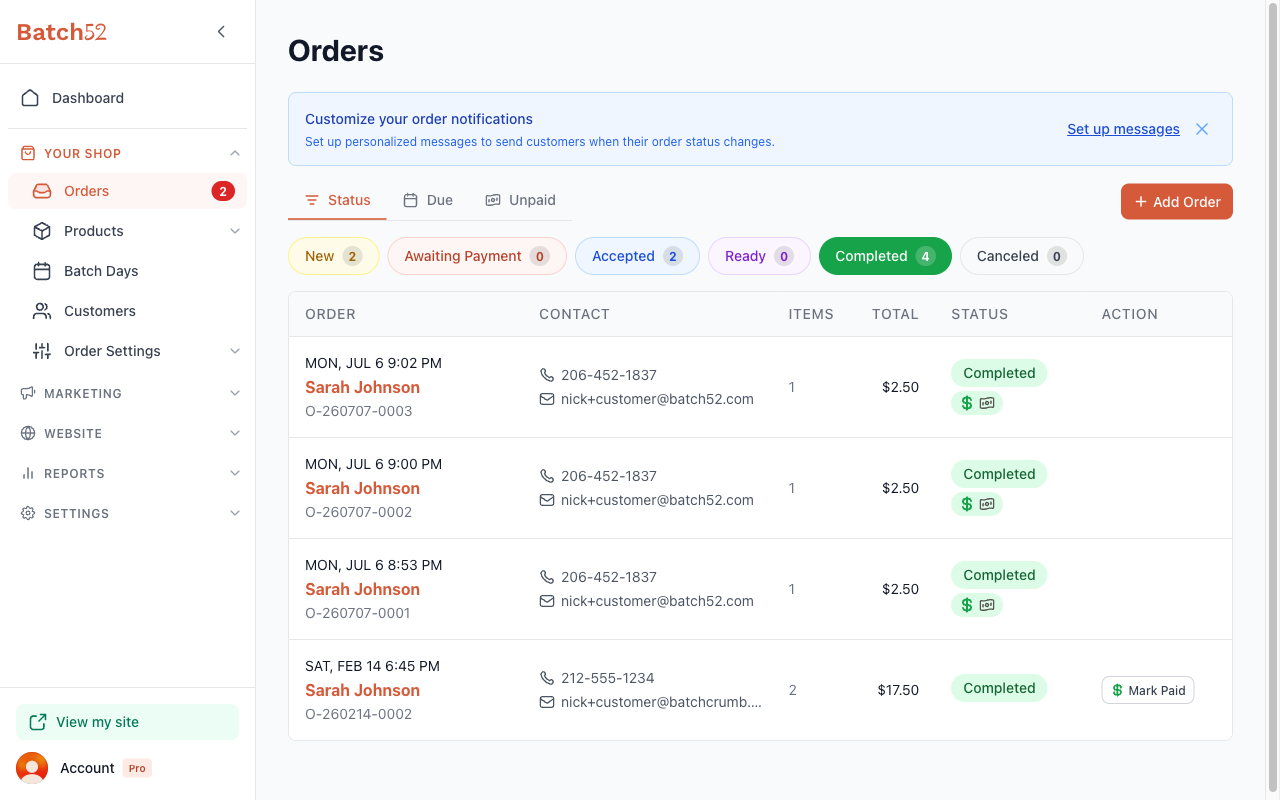The image size is (1280, 800).
Task: Click cash icon for order O-260707-0002
Action: (x=987, y=504)
